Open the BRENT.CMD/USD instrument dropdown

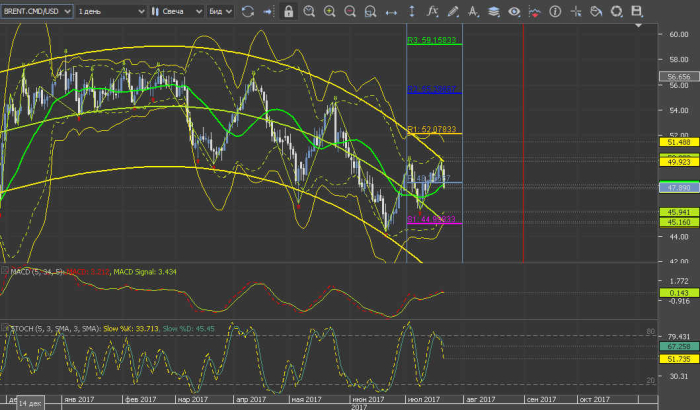pyautogui.click(x=35, y=11)
